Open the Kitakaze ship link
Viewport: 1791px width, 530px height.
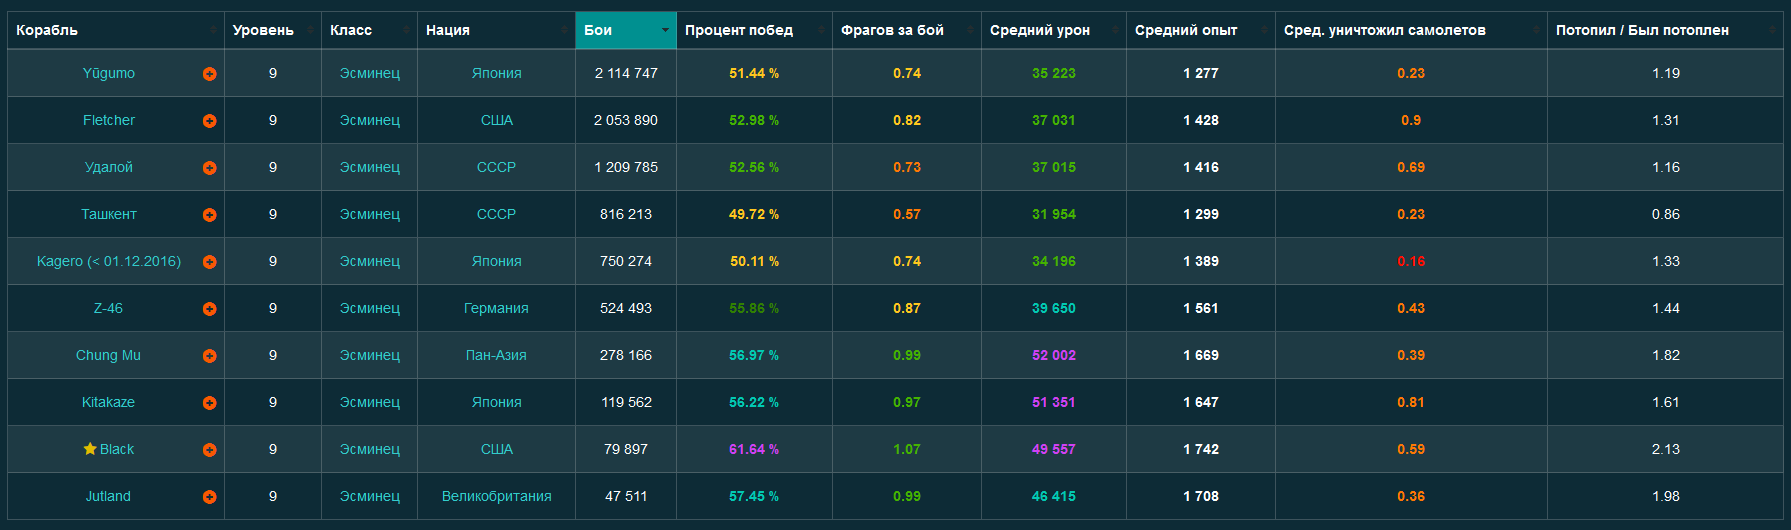(108, 402)
